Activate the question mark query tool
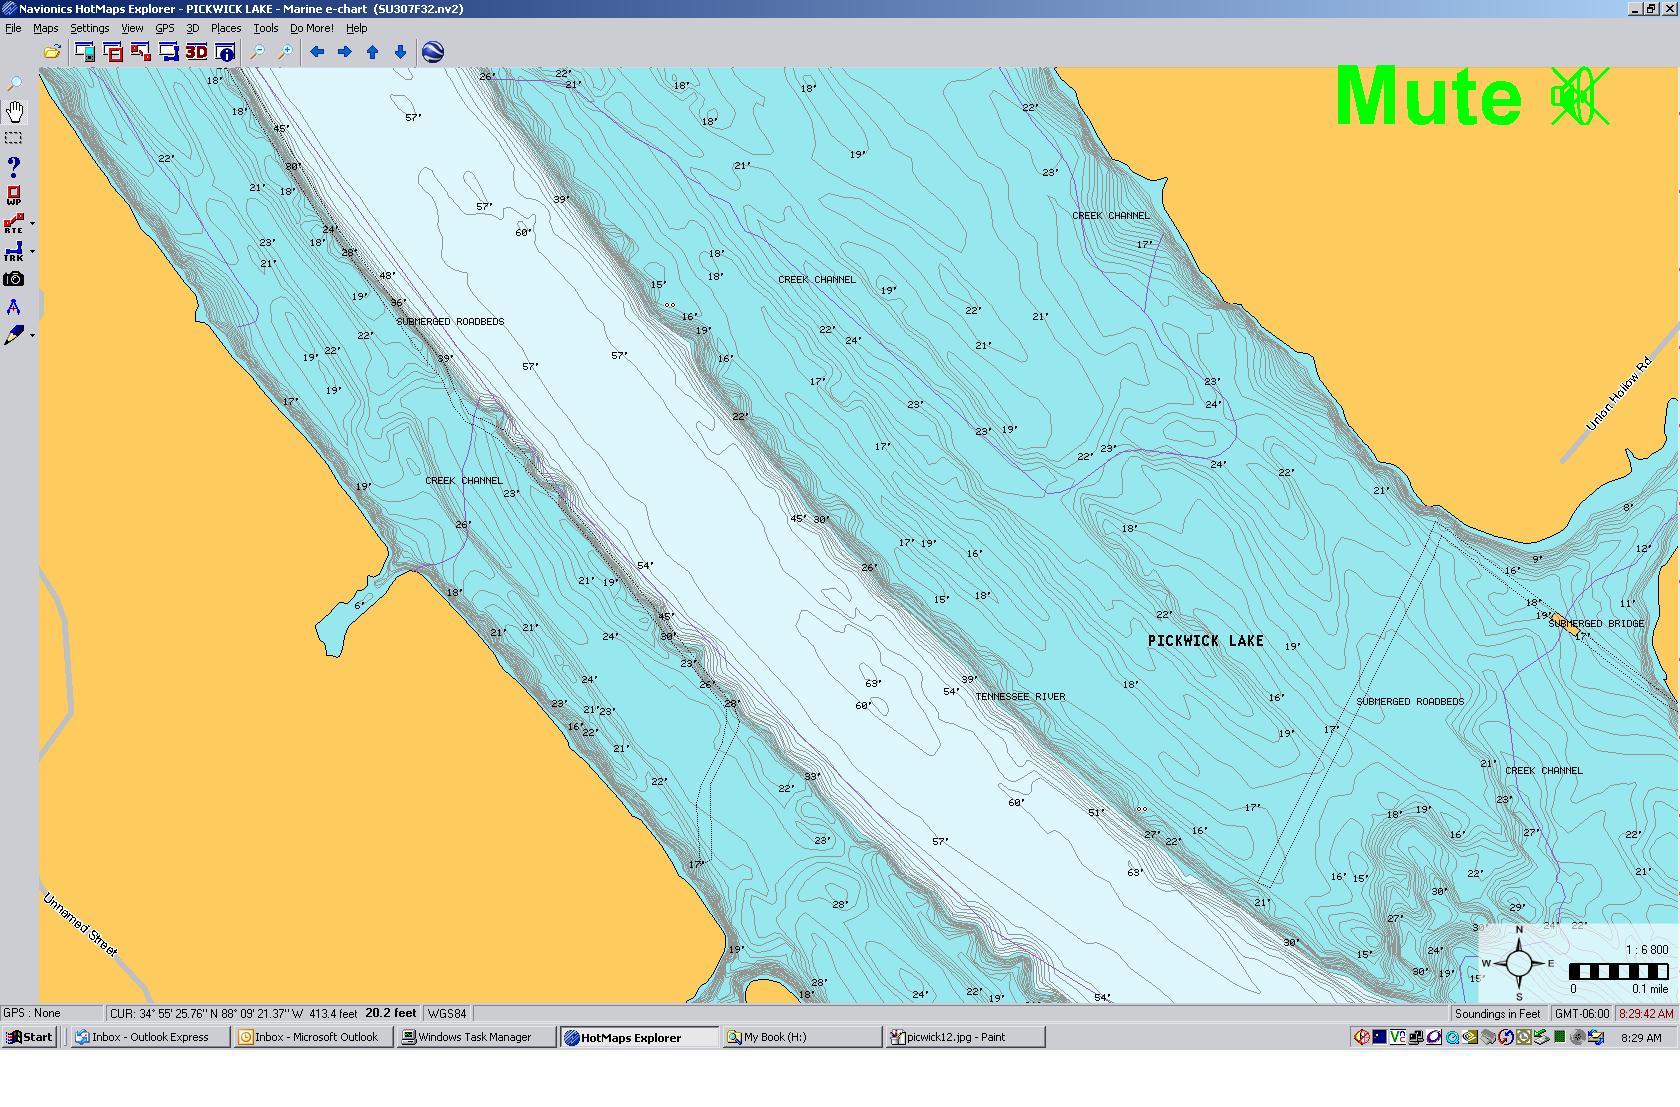The image size is (1680, 1107). pyautogui.click(x=14, y=166)
